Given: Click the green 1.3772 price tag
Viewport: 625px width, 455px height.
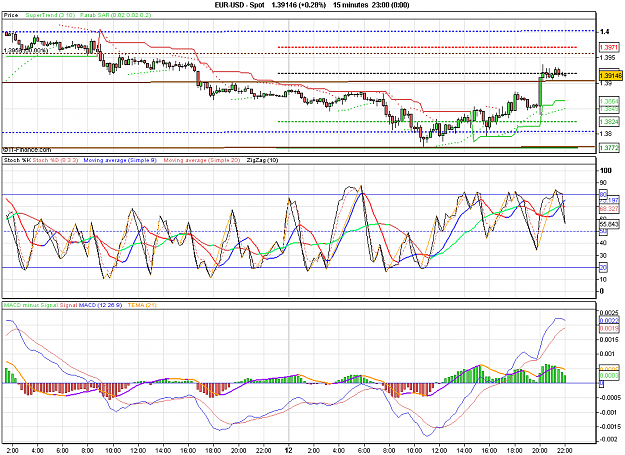Looking at the screenshot, I should coord(609,148).
